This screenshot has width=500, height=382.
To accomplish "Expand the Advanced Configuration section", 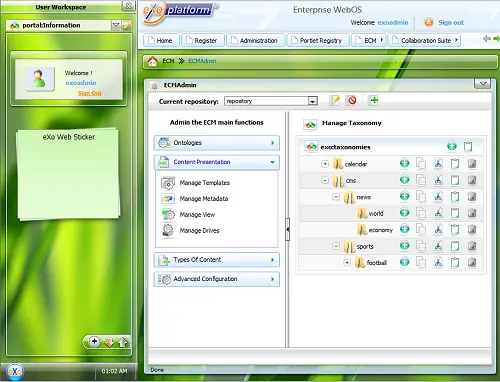I will point(217,279).
